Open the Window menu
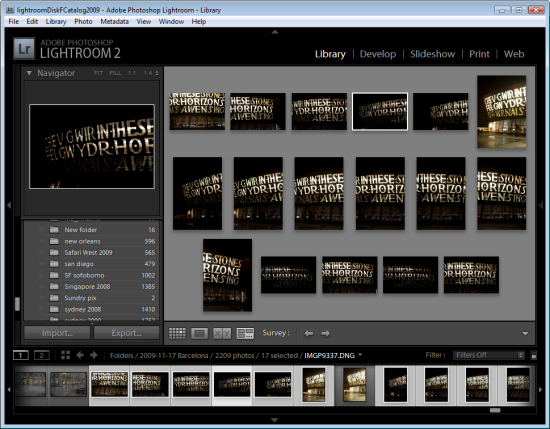The width and height of the screenshot is (550, 429). (171, 21)
